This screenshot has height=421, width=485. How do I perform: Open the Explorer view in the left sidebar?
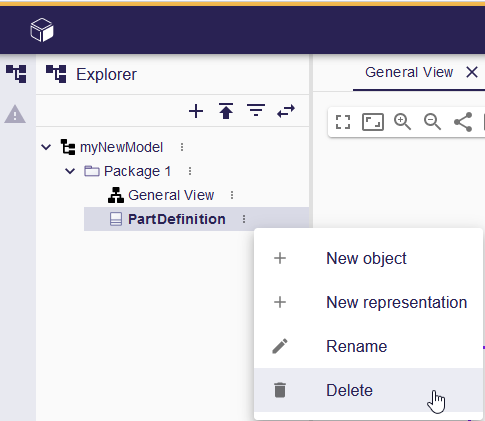(16, 74)
